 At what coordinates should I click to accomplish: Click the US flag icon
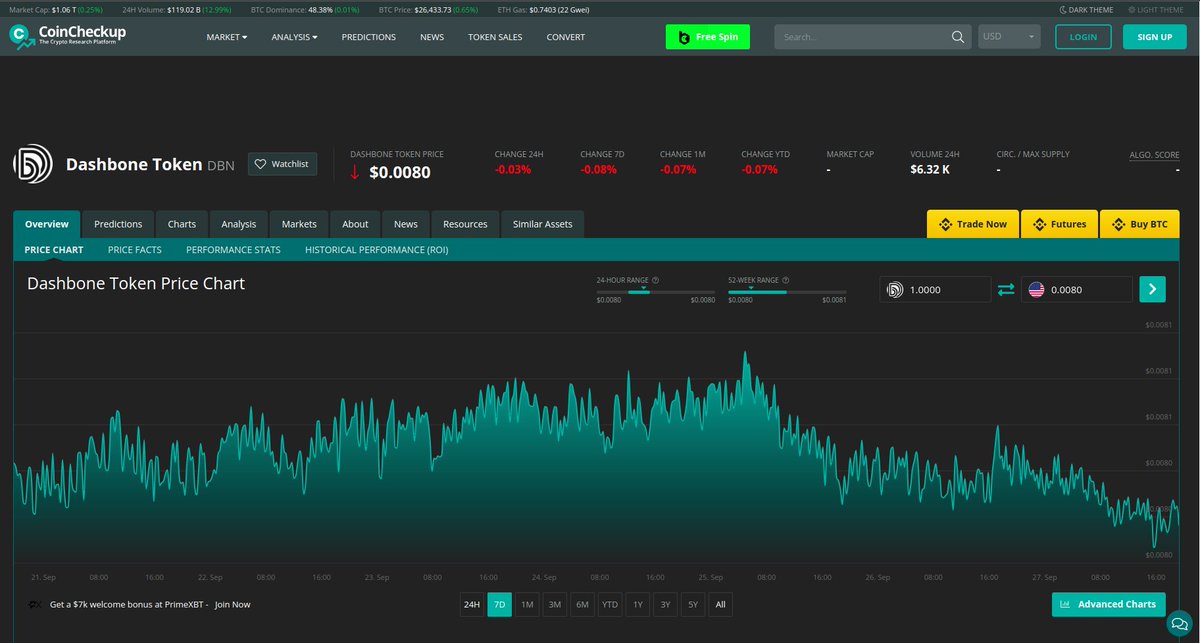1036,290
